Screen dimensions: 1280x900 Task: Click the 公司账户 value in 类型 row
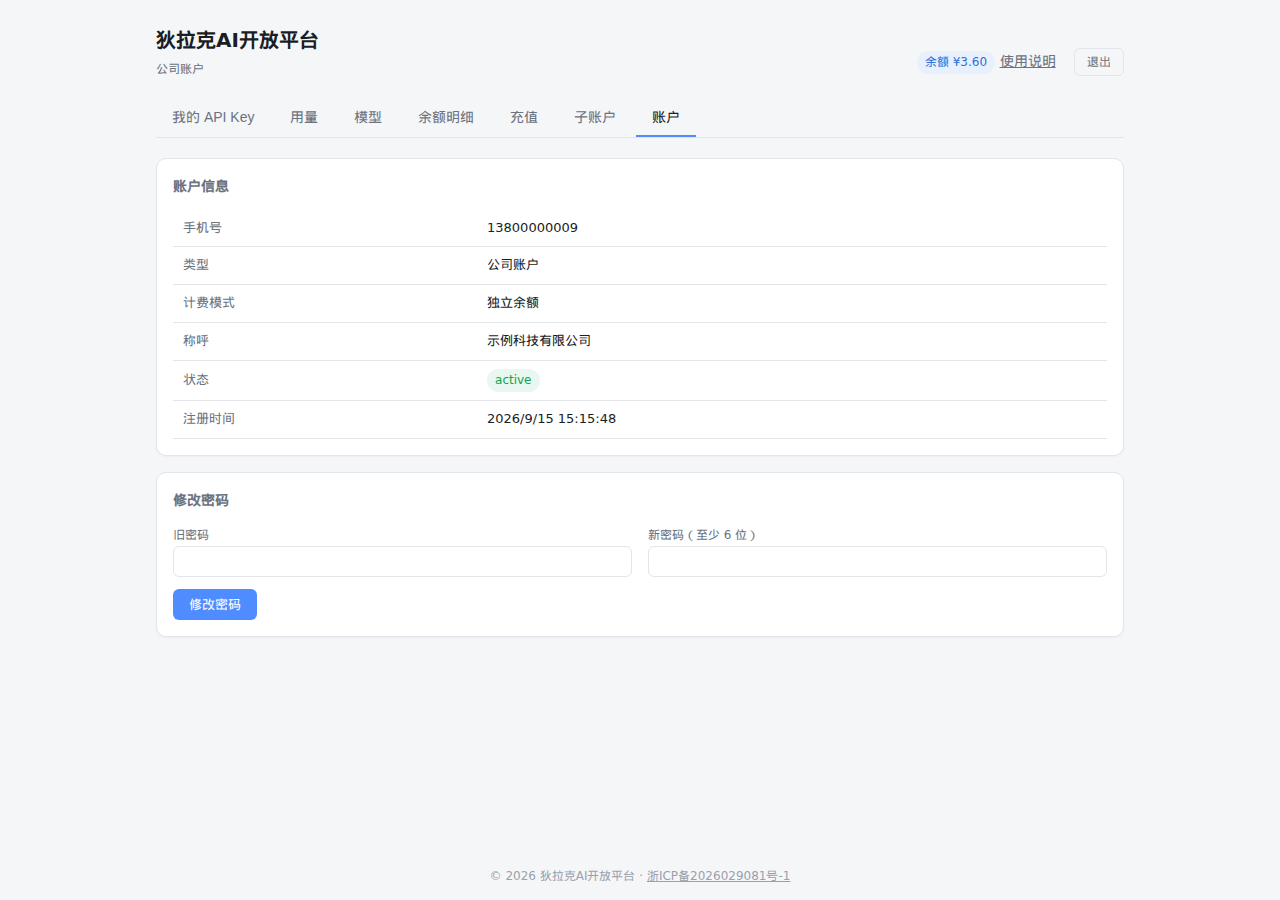tap(513, 265)
